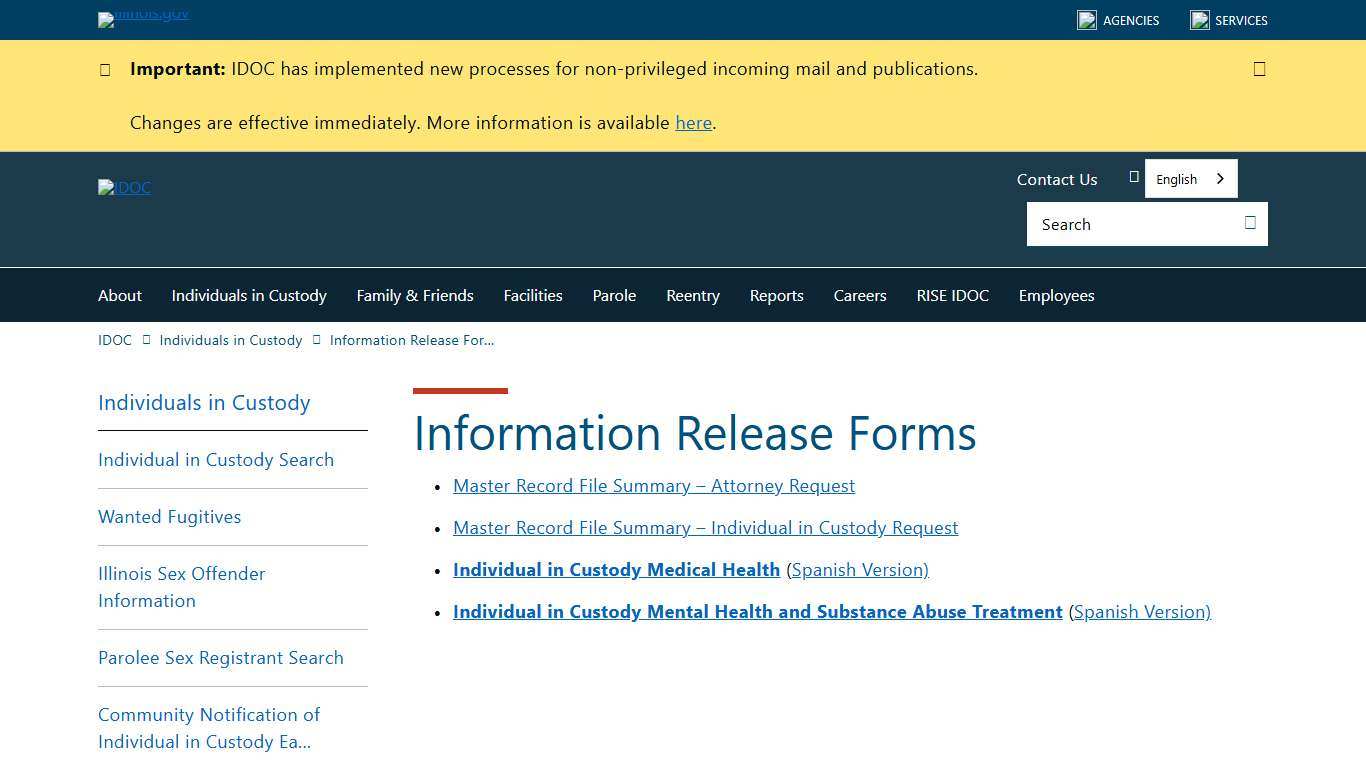1366x768 pixels.
Task: Dismiss the mail alert with the X icon
Action: (x=1259, y=68)
